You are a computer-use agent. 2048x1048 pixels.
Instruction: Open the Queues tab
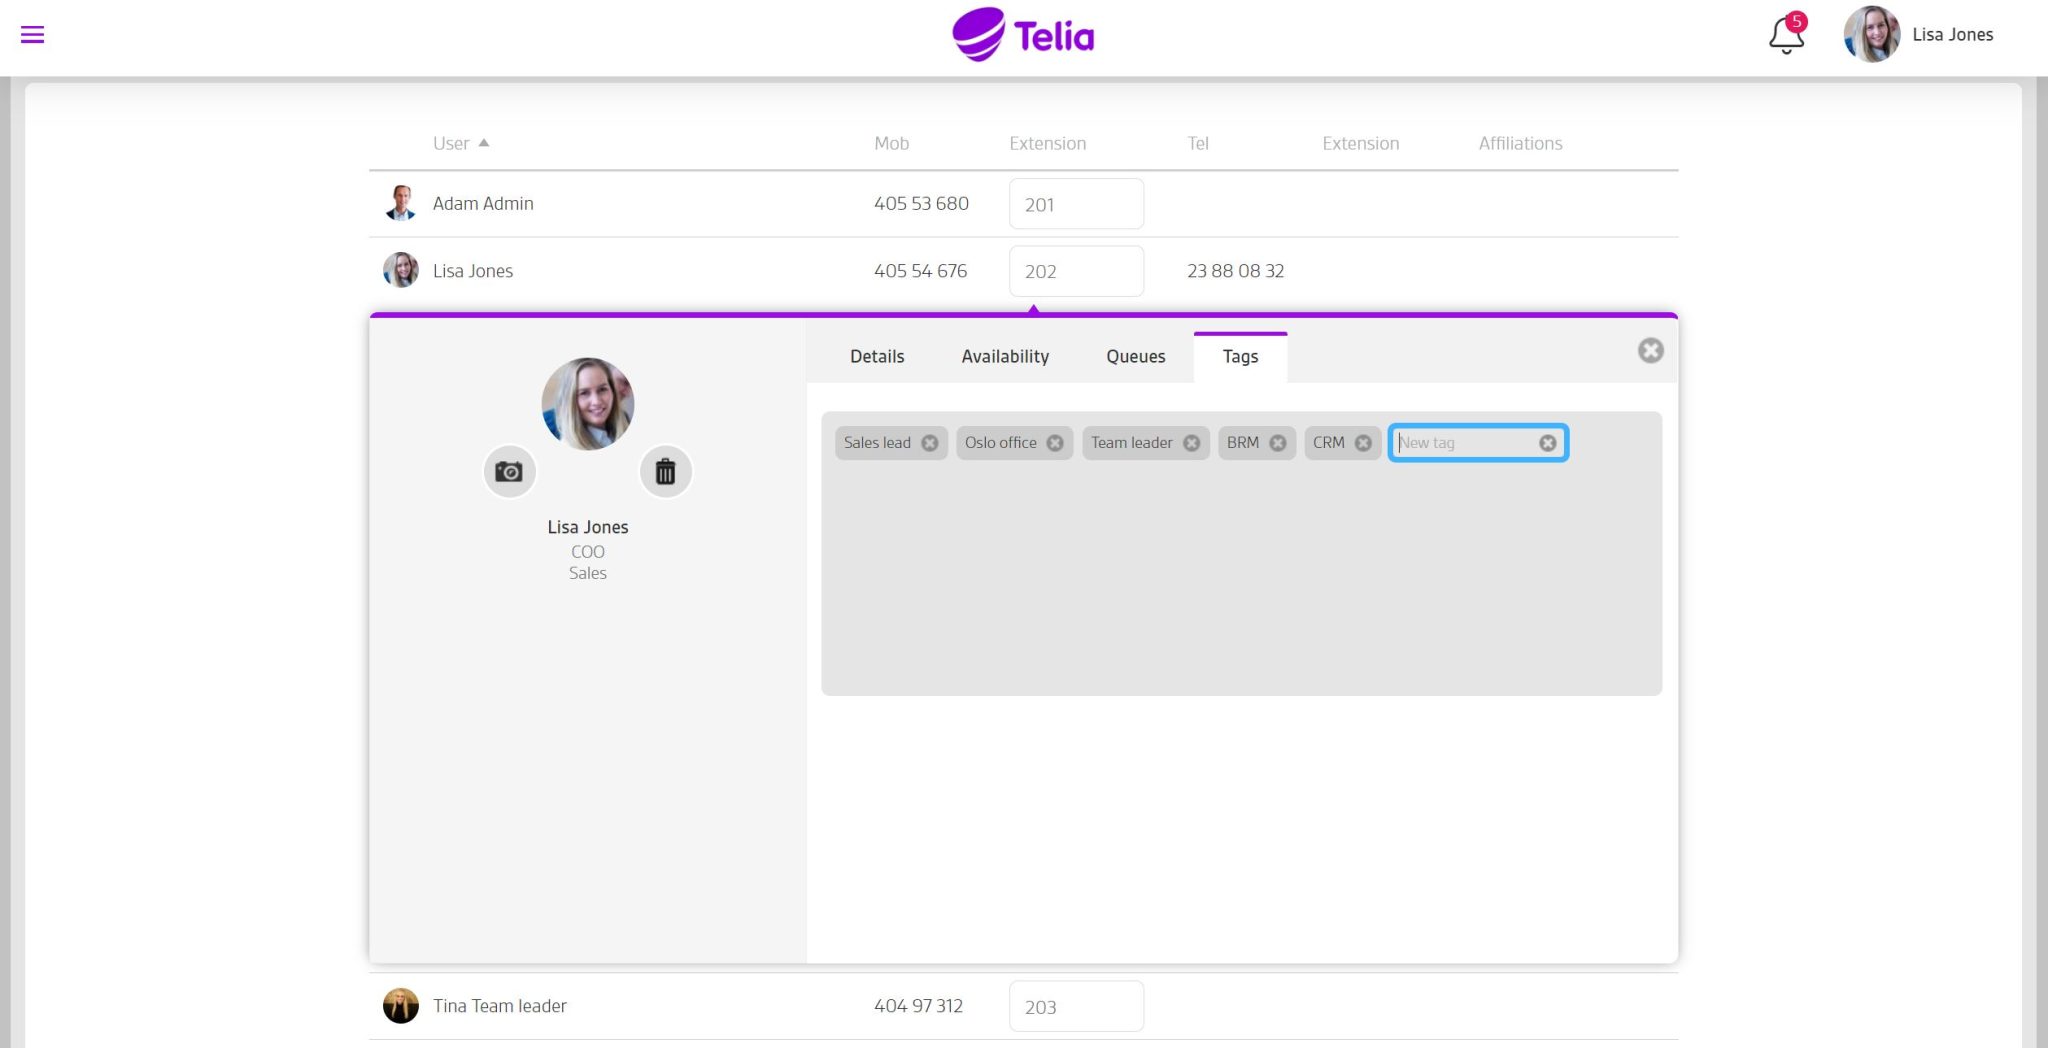click(1135, 356)
